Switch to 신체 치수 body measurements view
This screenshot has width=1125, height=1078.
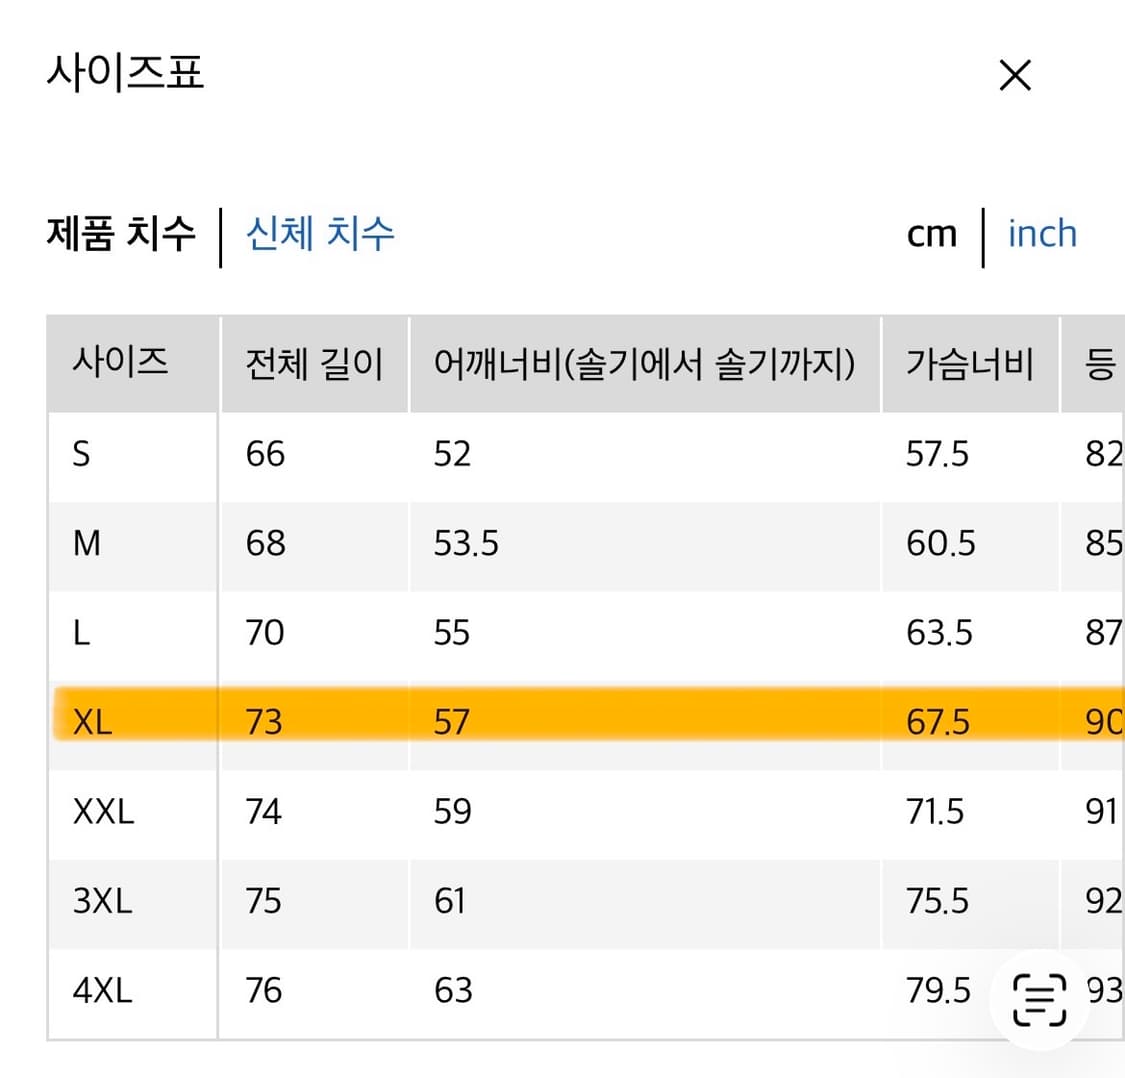[318, 233]
